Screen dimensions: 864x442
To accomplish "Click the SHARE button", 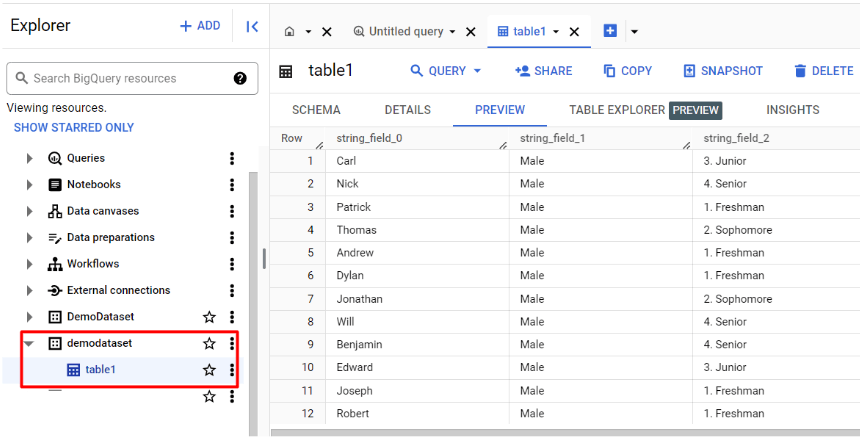I will click(x=543, y=71).
